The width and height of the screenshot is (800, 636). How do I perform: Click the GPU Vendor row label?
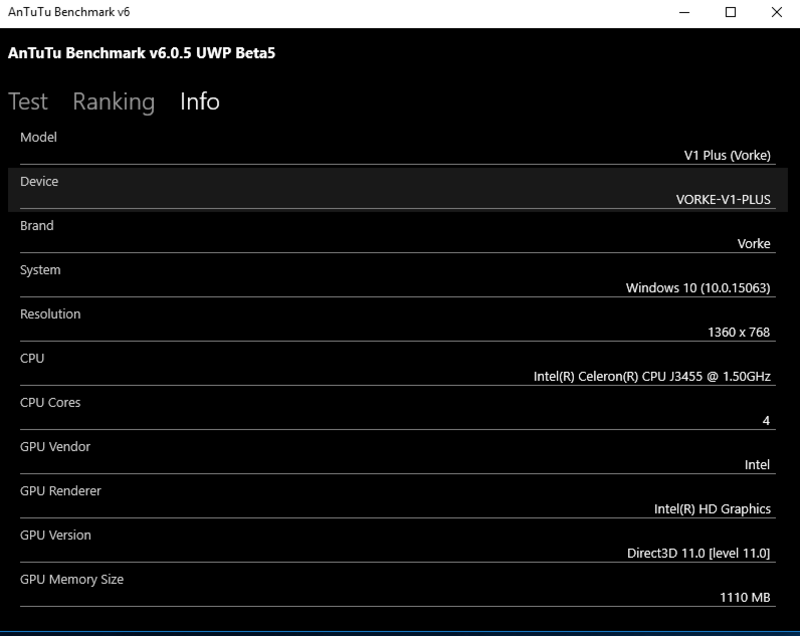point(55,447)
